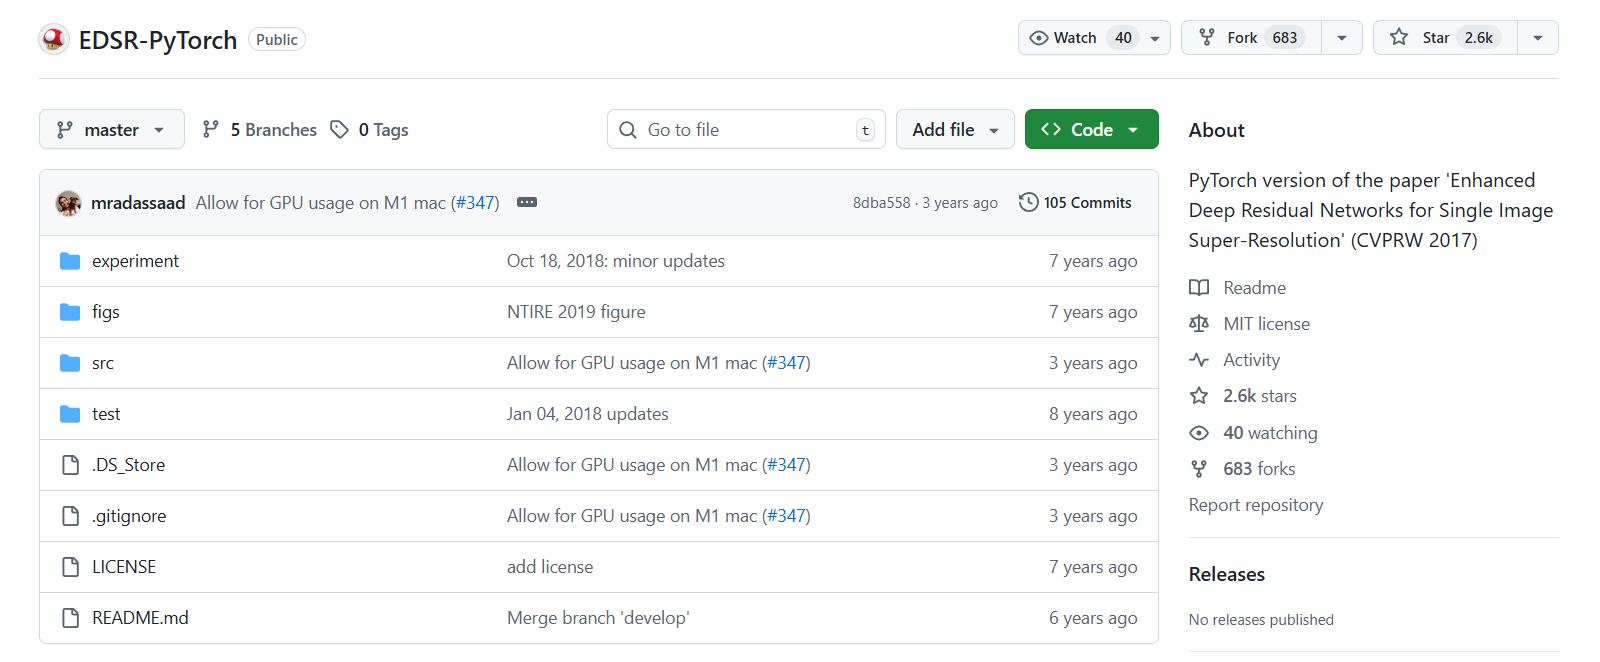Click mradassaad's avatar in commit row
Viewport: 1600px width, 662px height.
(68, 203)
